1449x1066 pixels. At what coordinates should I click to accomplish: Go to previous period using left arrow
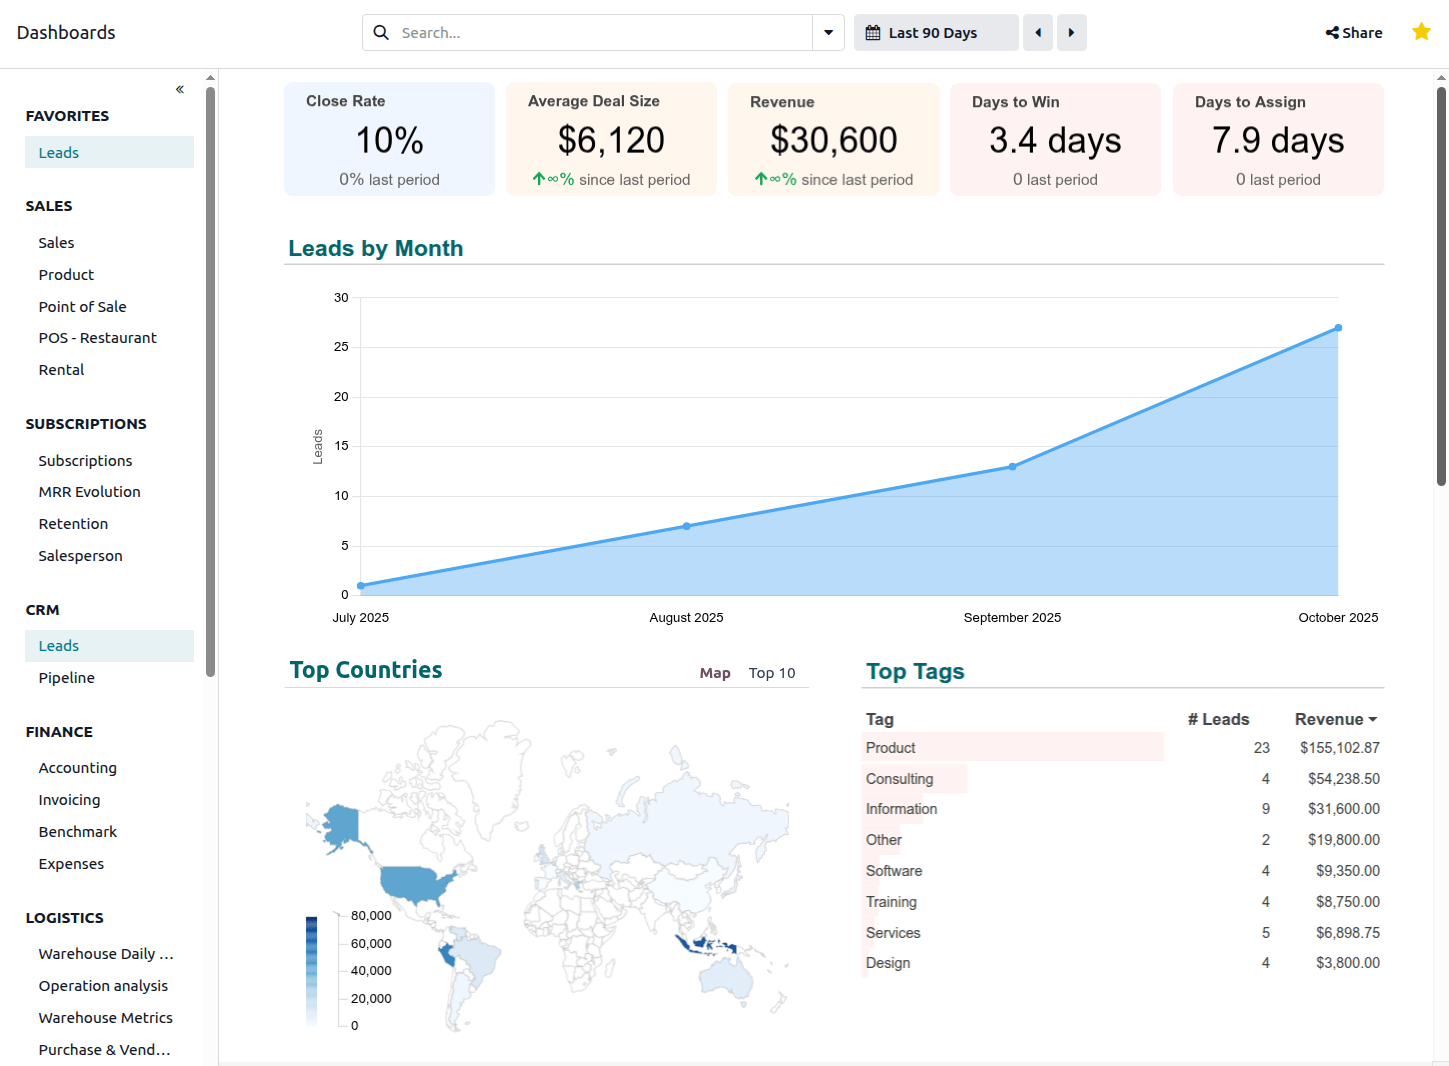(x=1037, y=32)
